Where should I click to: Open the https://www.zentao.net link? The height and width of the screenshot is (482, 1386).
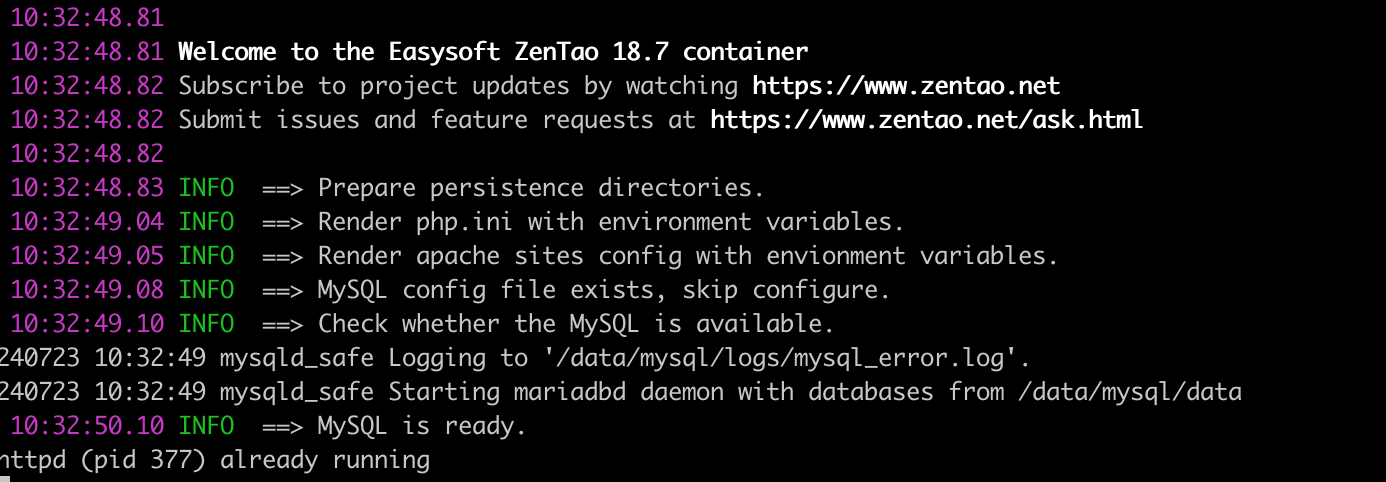pos(905,85)
